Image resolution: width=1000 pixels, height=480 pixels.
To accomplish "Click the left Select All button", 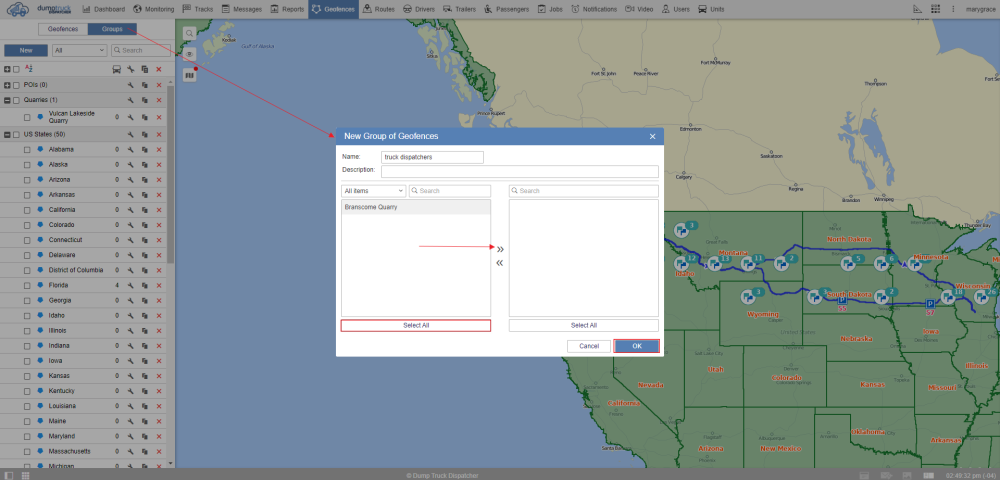I will 415,325.
